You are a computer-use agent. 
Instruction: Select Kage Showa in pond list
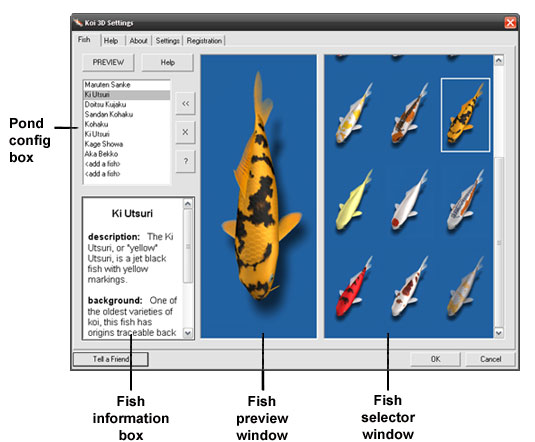tap(104, 144)
